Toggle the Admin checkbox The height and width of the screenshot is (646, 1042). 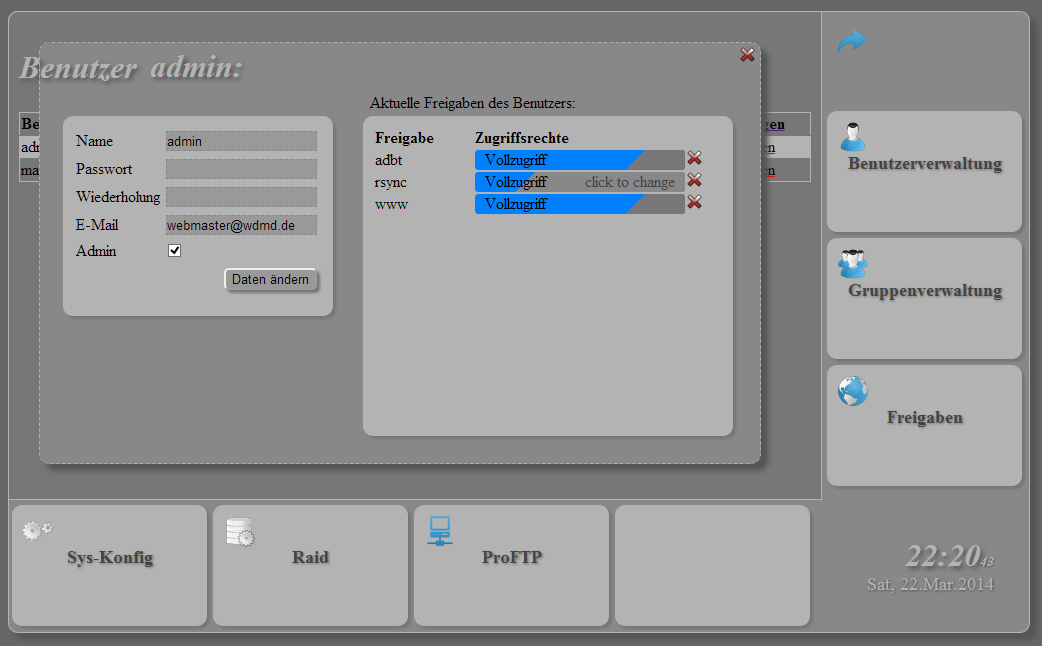point(174,251)
